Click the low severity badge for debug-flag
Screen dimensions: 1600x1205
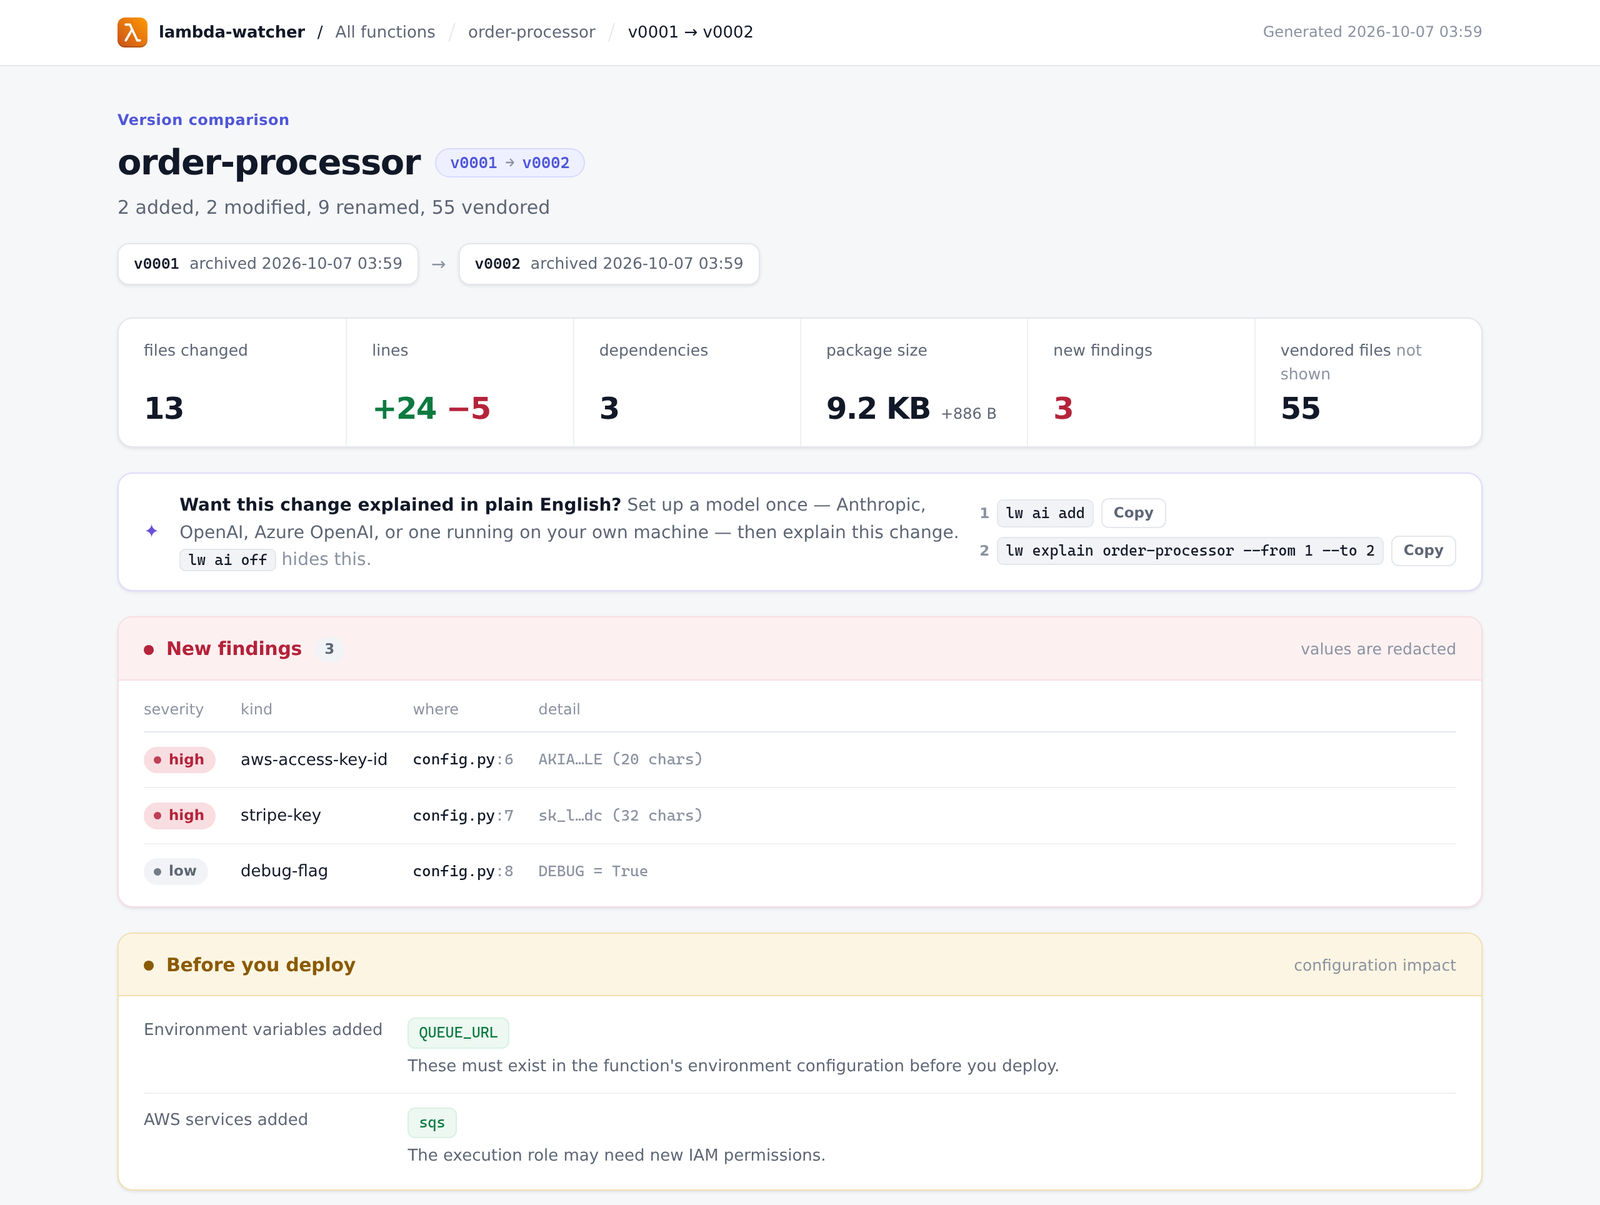176,871
